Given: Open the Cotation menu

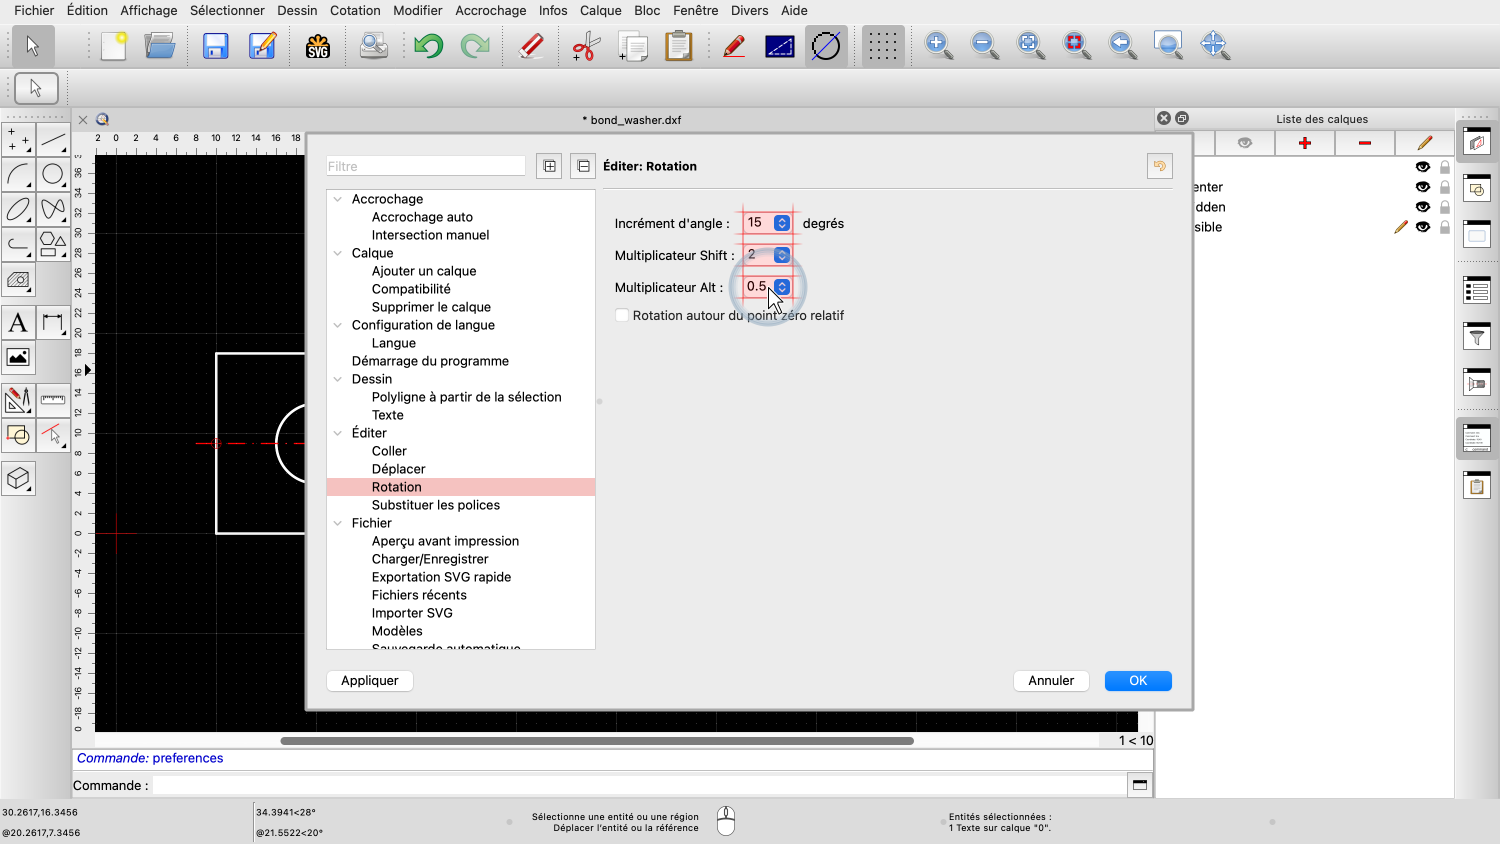Looking at the screenshot, I should (355, 10).
